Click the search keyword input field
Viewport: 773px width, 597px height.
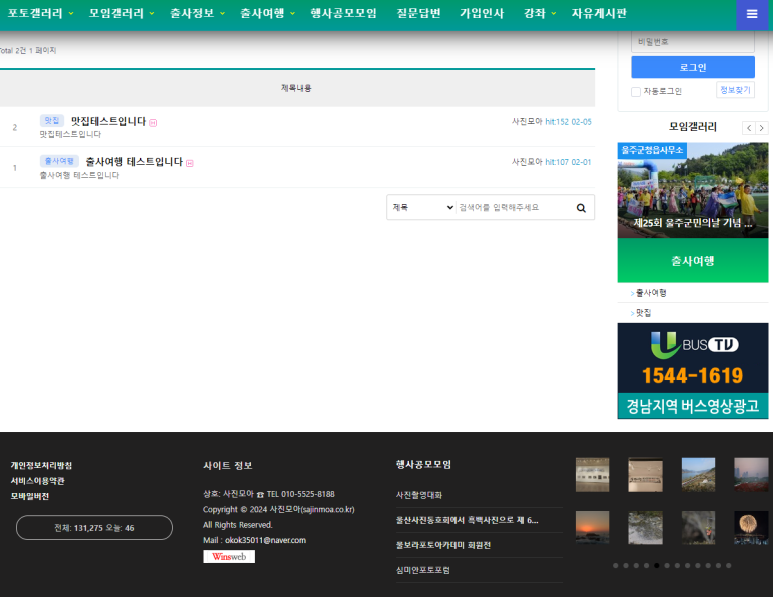(x=512, y=208)
